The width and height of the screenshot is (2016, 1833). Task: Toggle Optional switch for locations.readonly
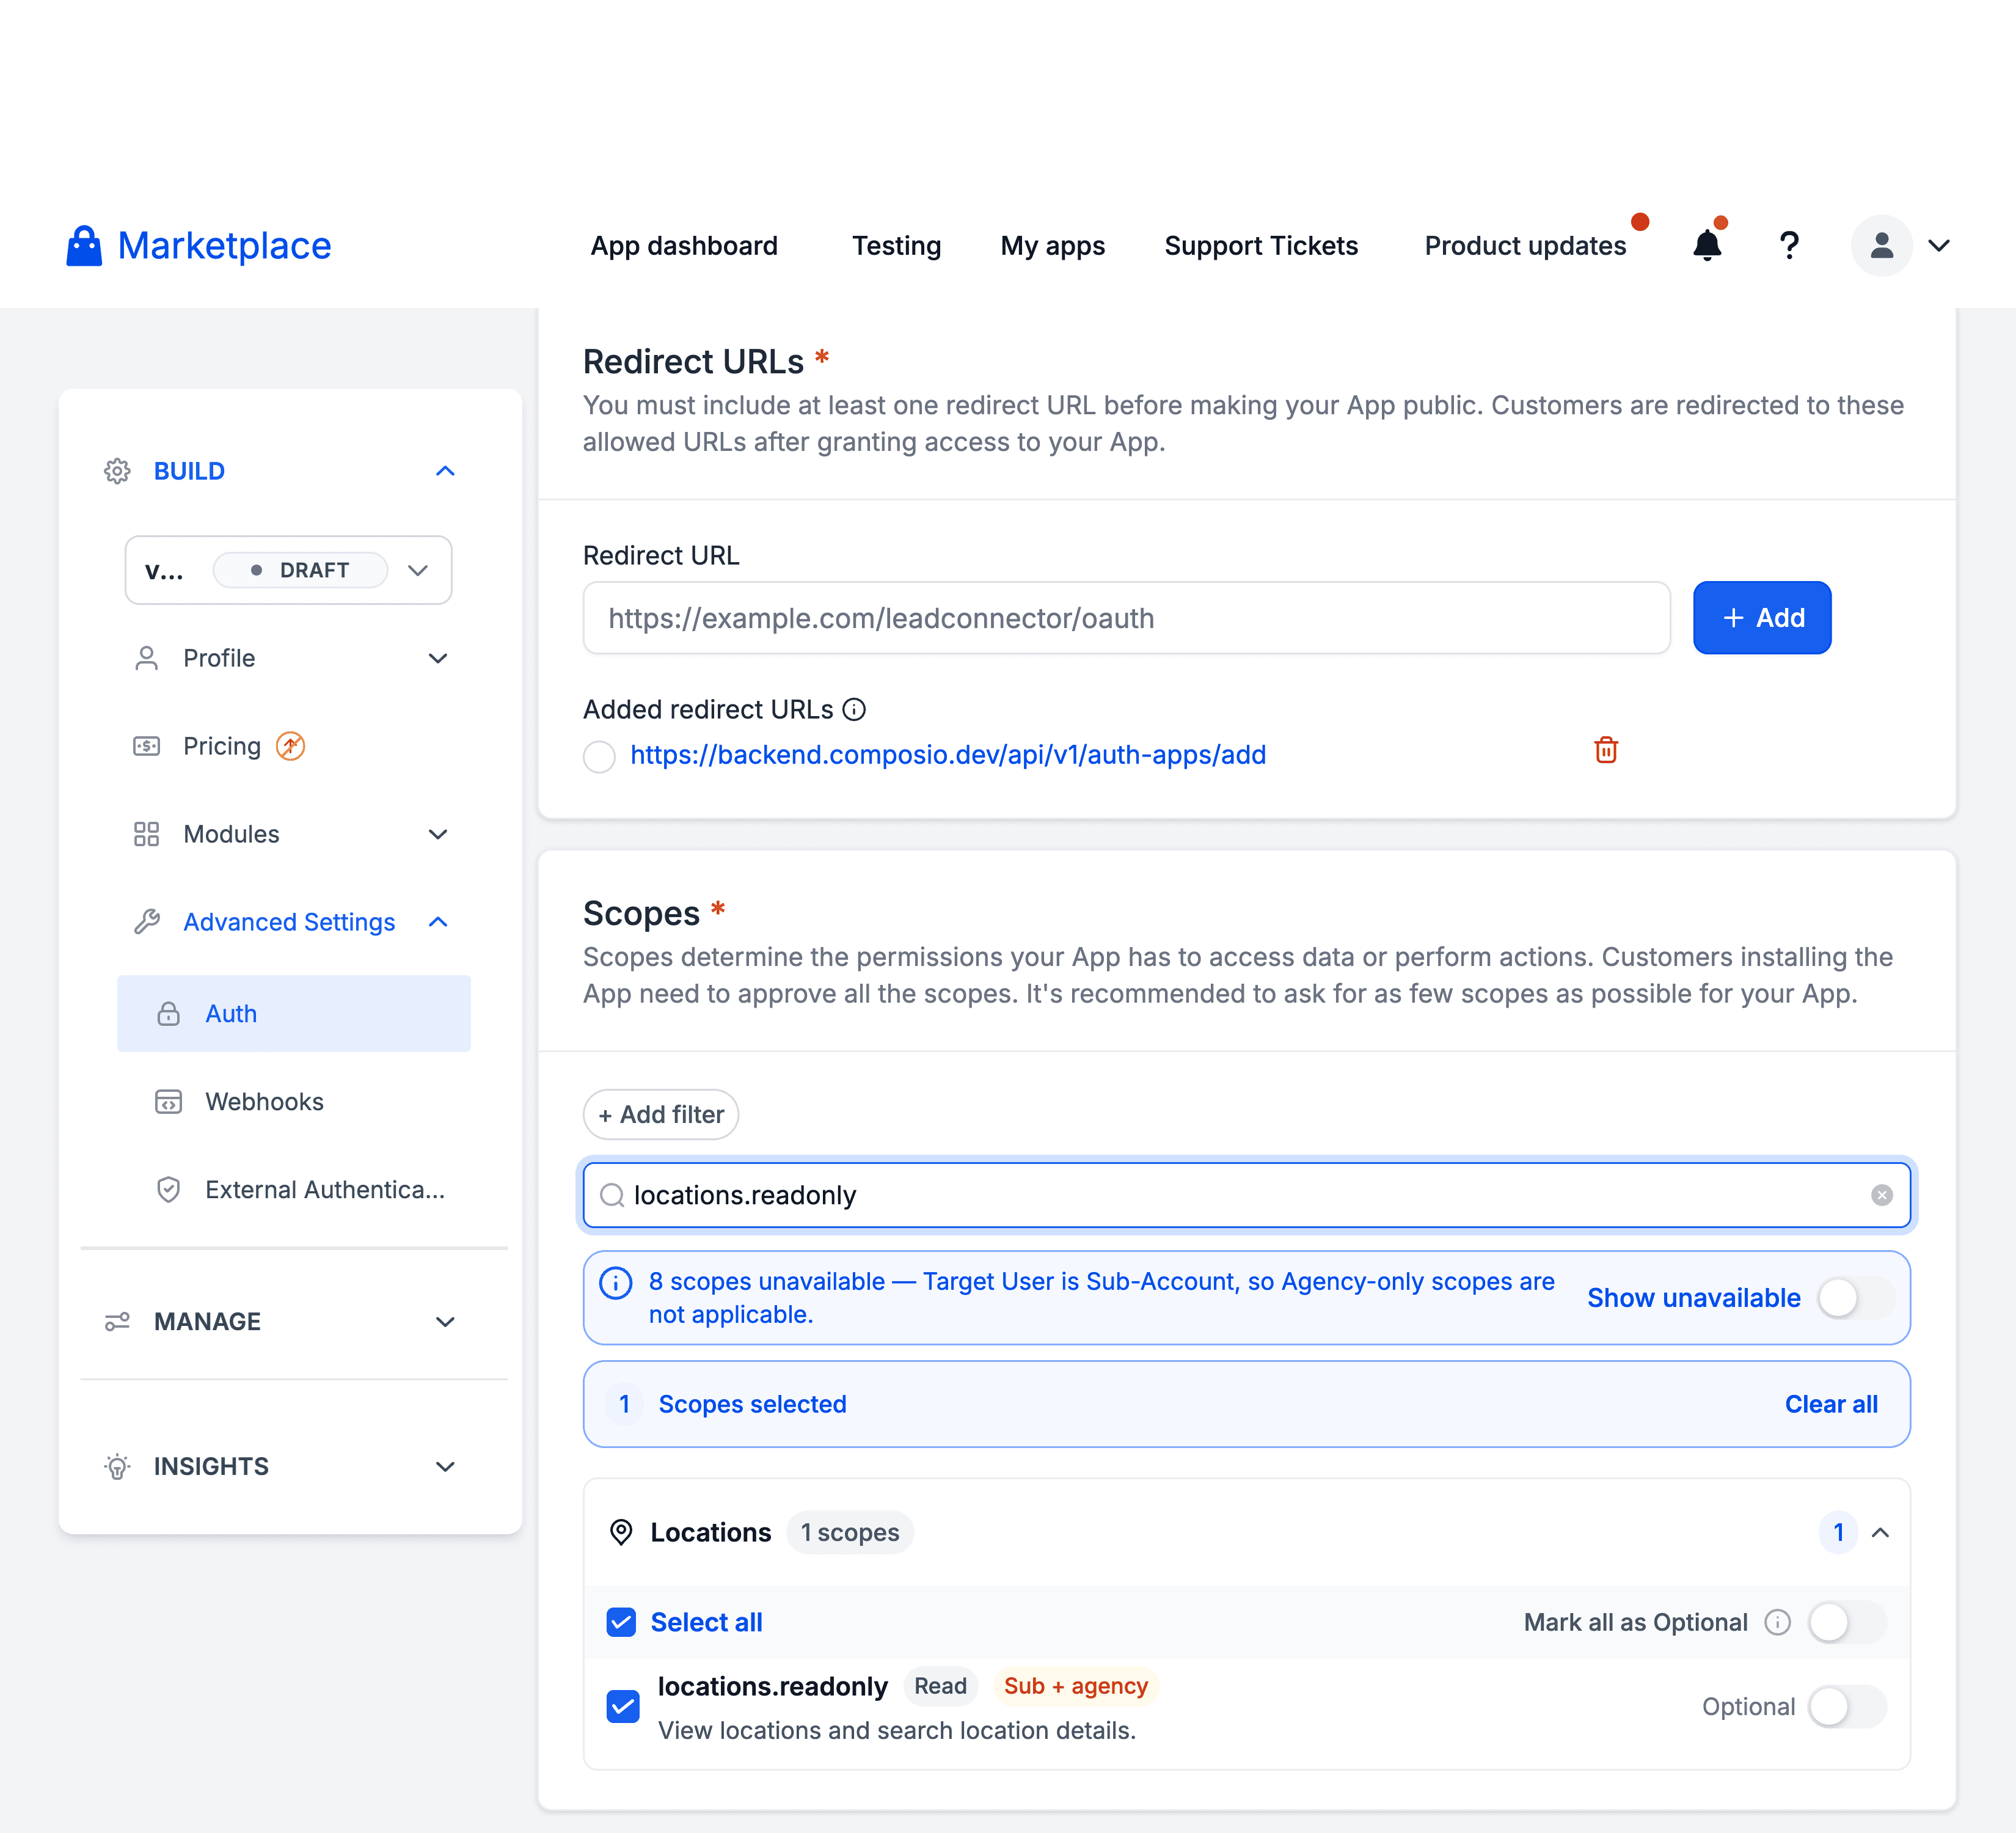tap(1847, 1706)
